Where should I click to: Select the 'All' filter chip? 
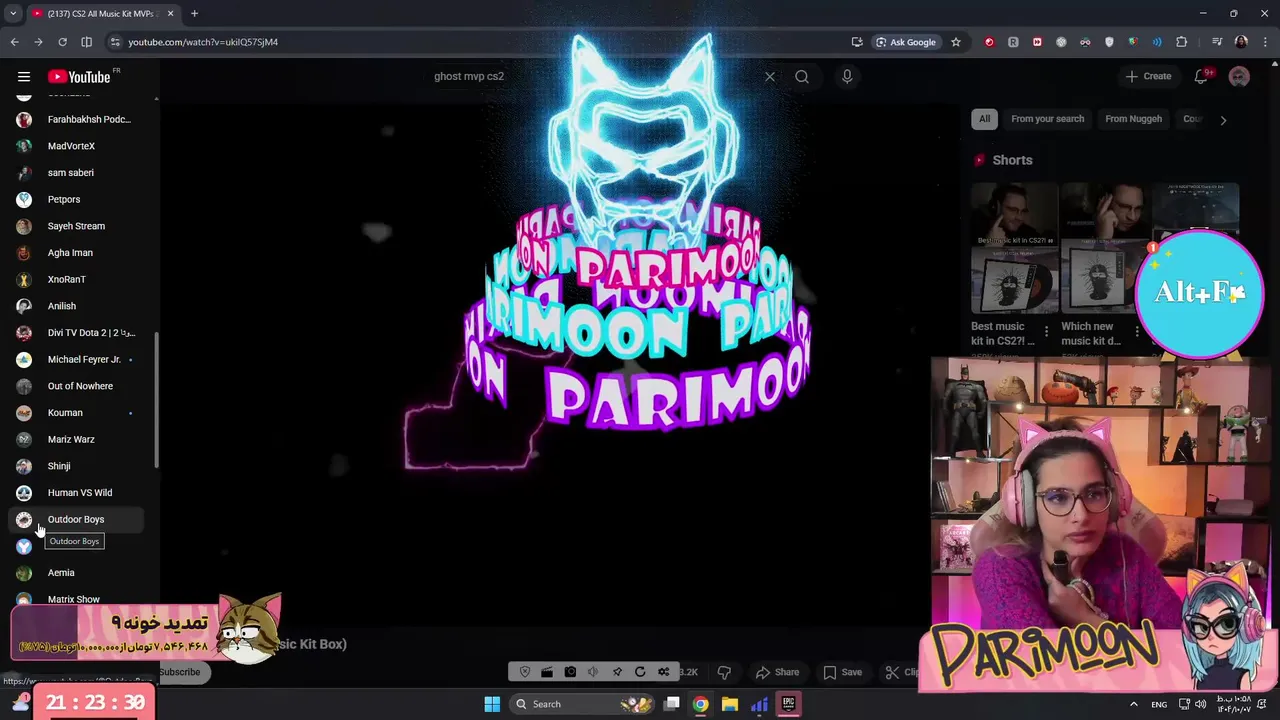tap(984, 119)
